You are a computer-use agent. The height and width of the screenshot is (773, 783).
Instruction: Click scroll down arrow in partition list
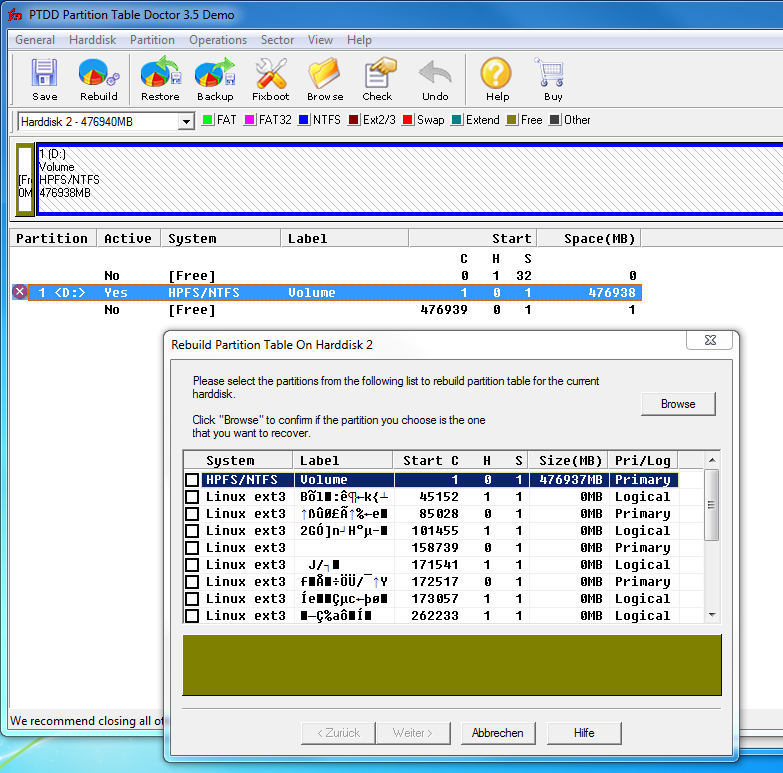click(x=712, y=615)
